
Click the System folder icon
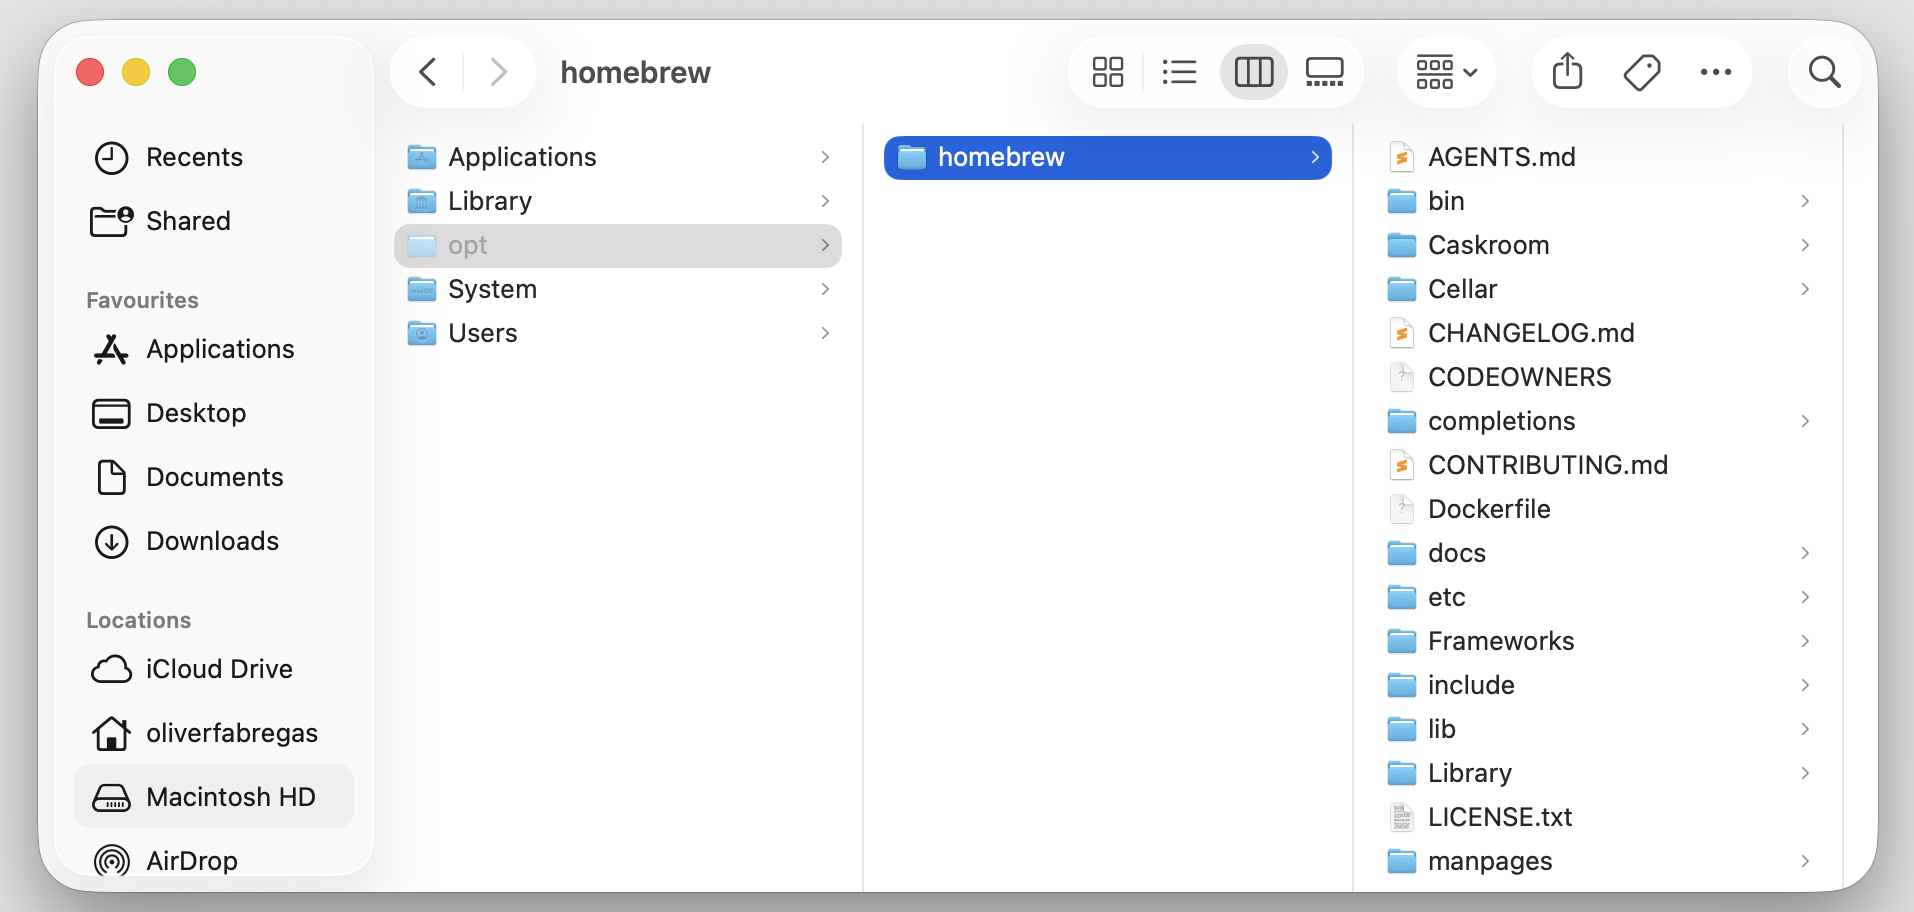click(x=422, y=289)
